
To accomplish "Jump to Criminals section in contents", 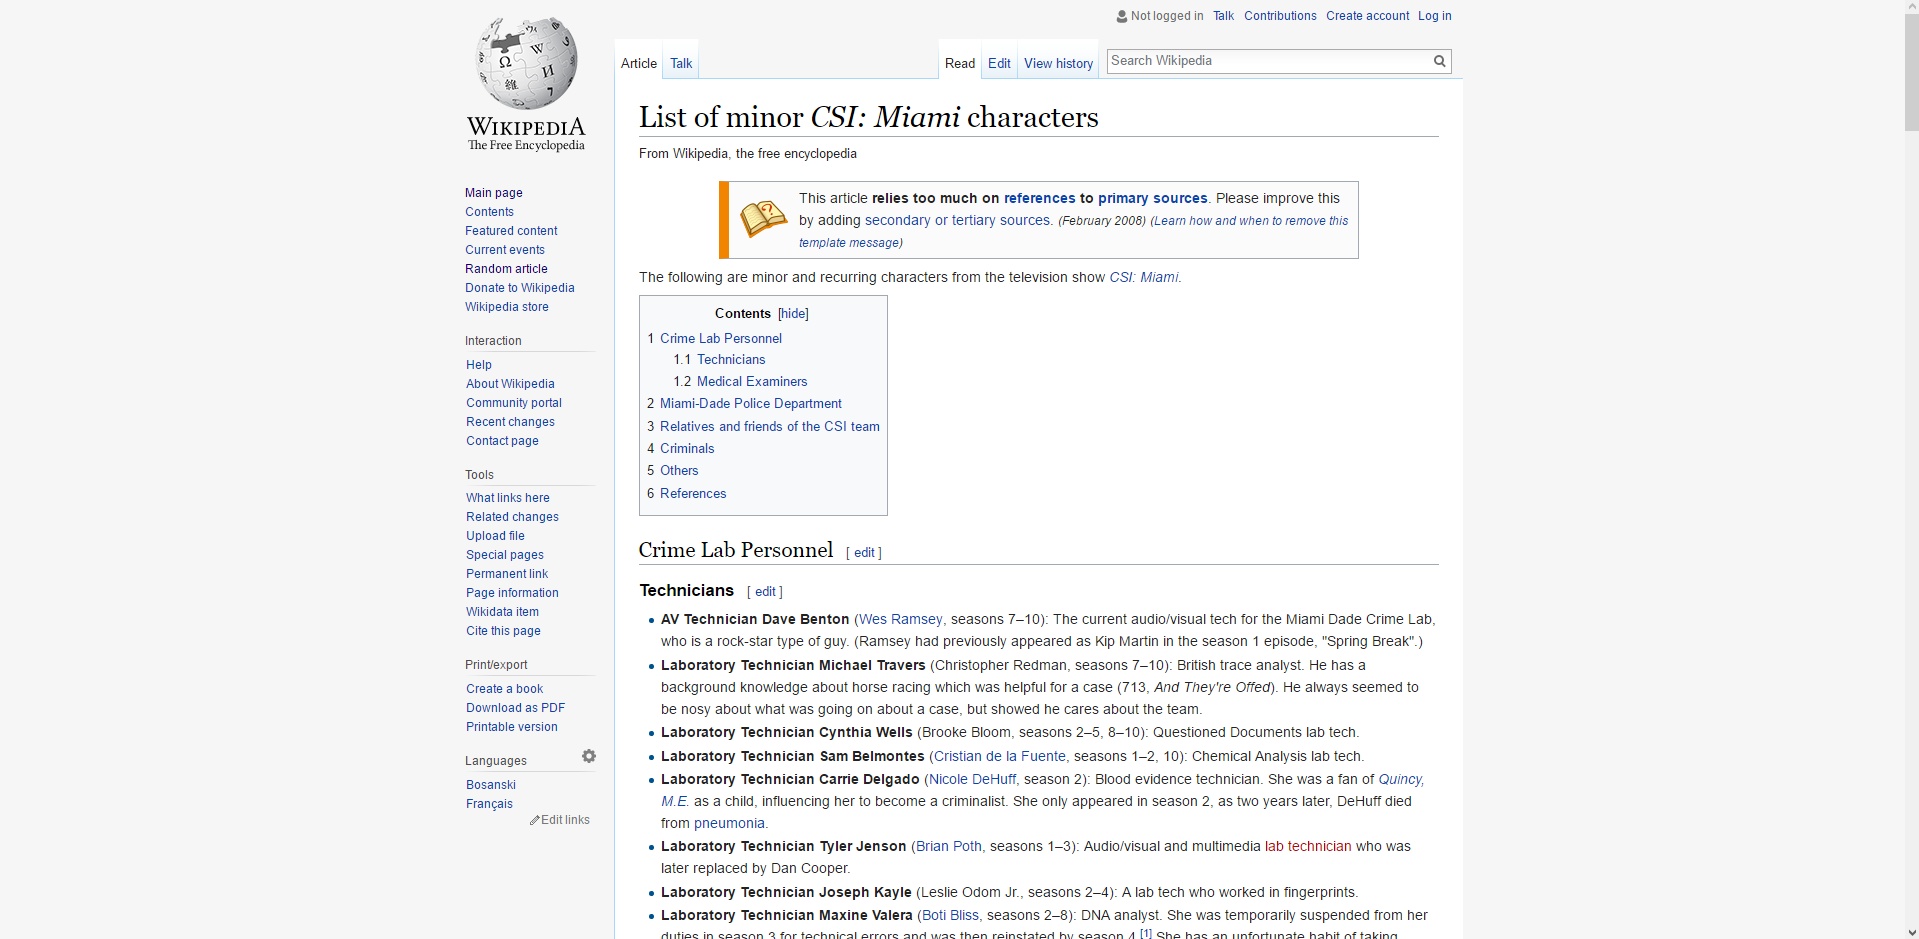I will click(x=687, y=449).
